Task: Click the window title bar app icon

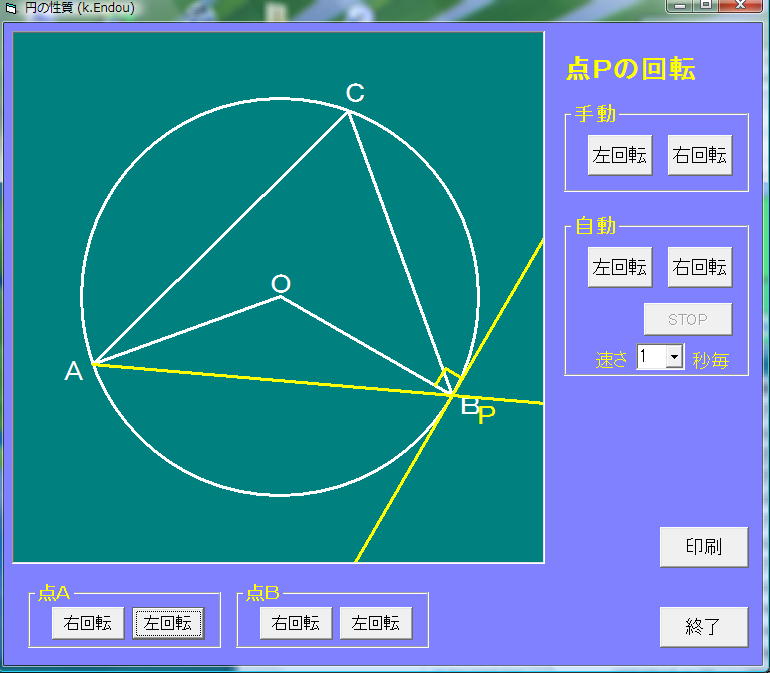Action: point(11,8)
